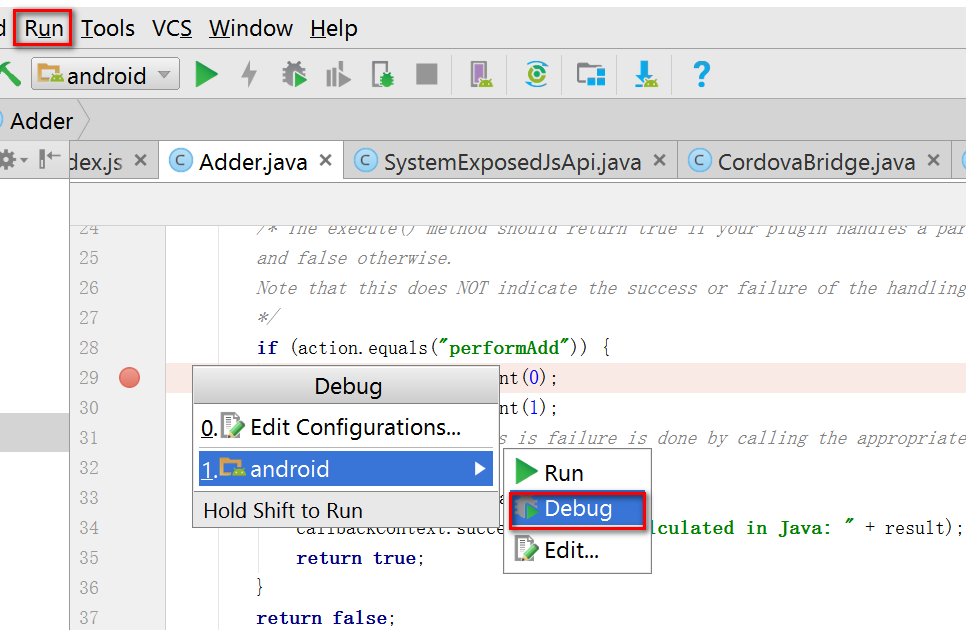Click the Adder.java class file icon
The height and width of the screenshot is (630, 966).
click(181, 161)
